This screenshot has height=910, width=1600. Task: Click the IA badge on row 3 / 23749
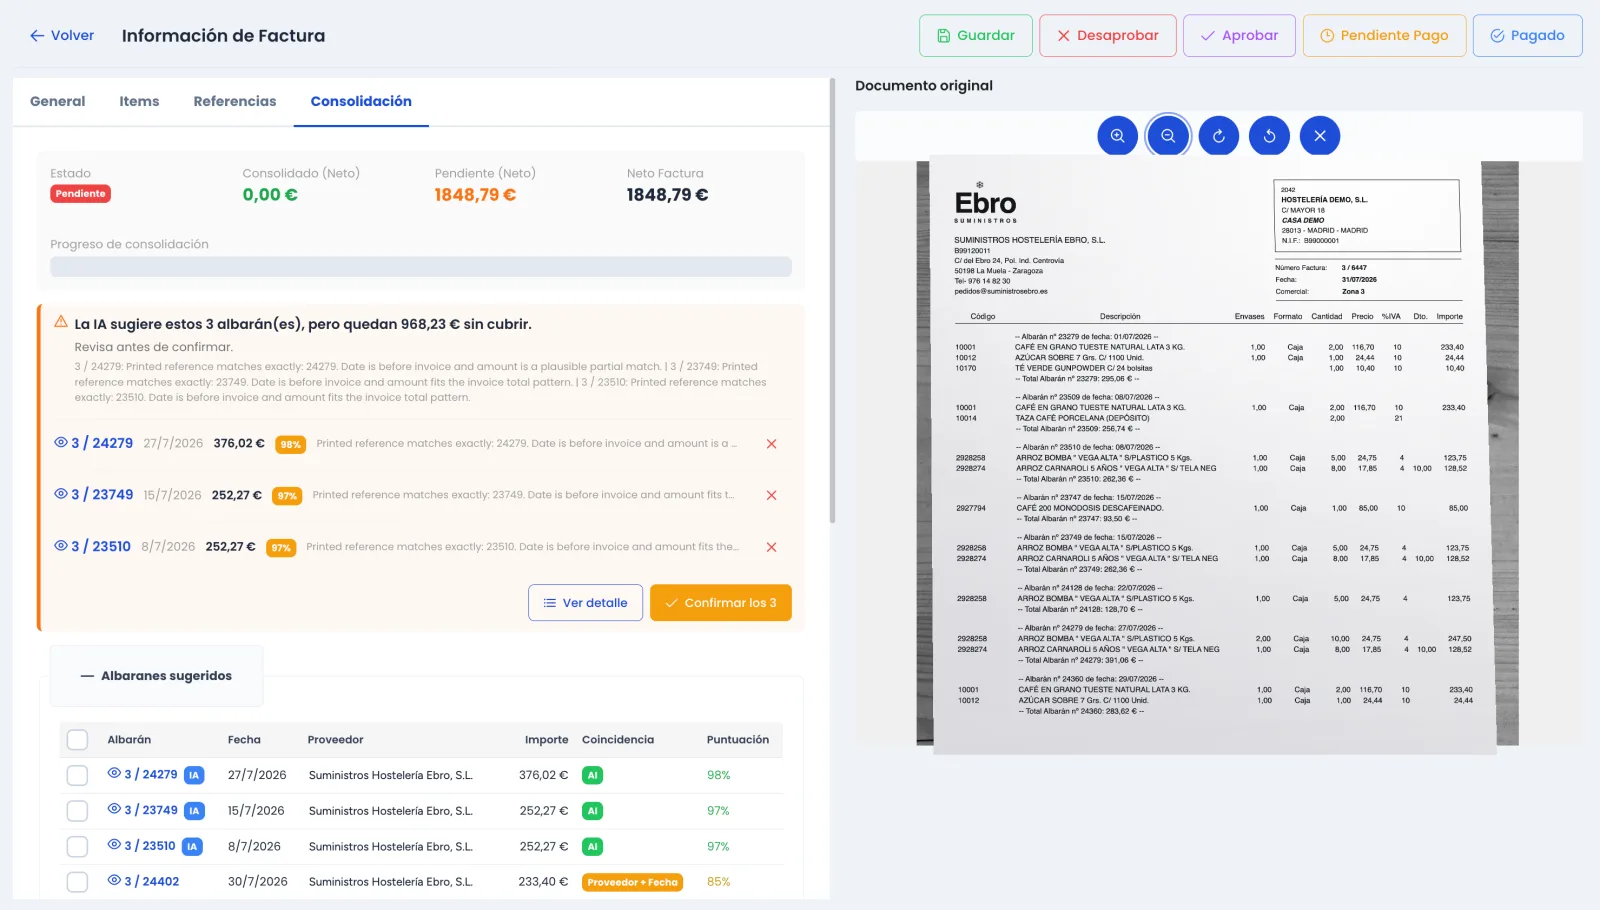(x=194, y=811)
